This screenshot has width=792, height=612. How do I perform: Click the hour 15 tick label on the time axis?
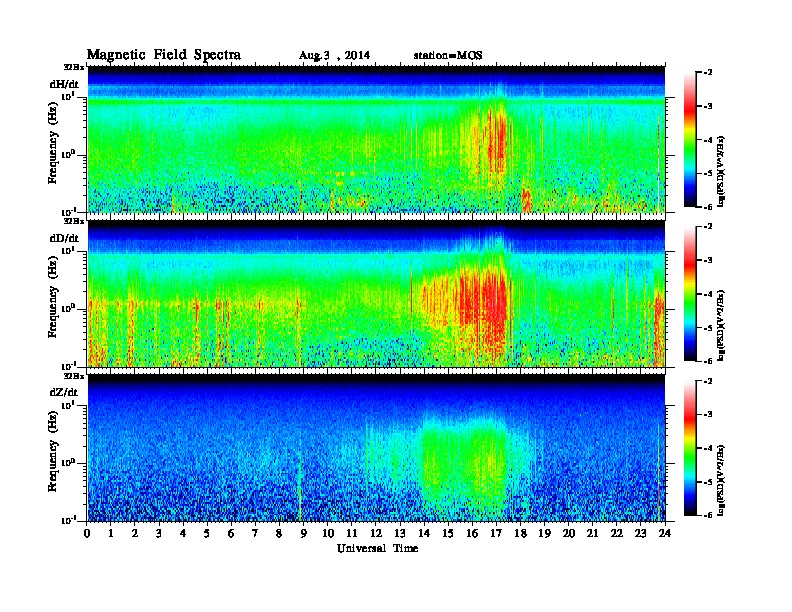(448, 533)
